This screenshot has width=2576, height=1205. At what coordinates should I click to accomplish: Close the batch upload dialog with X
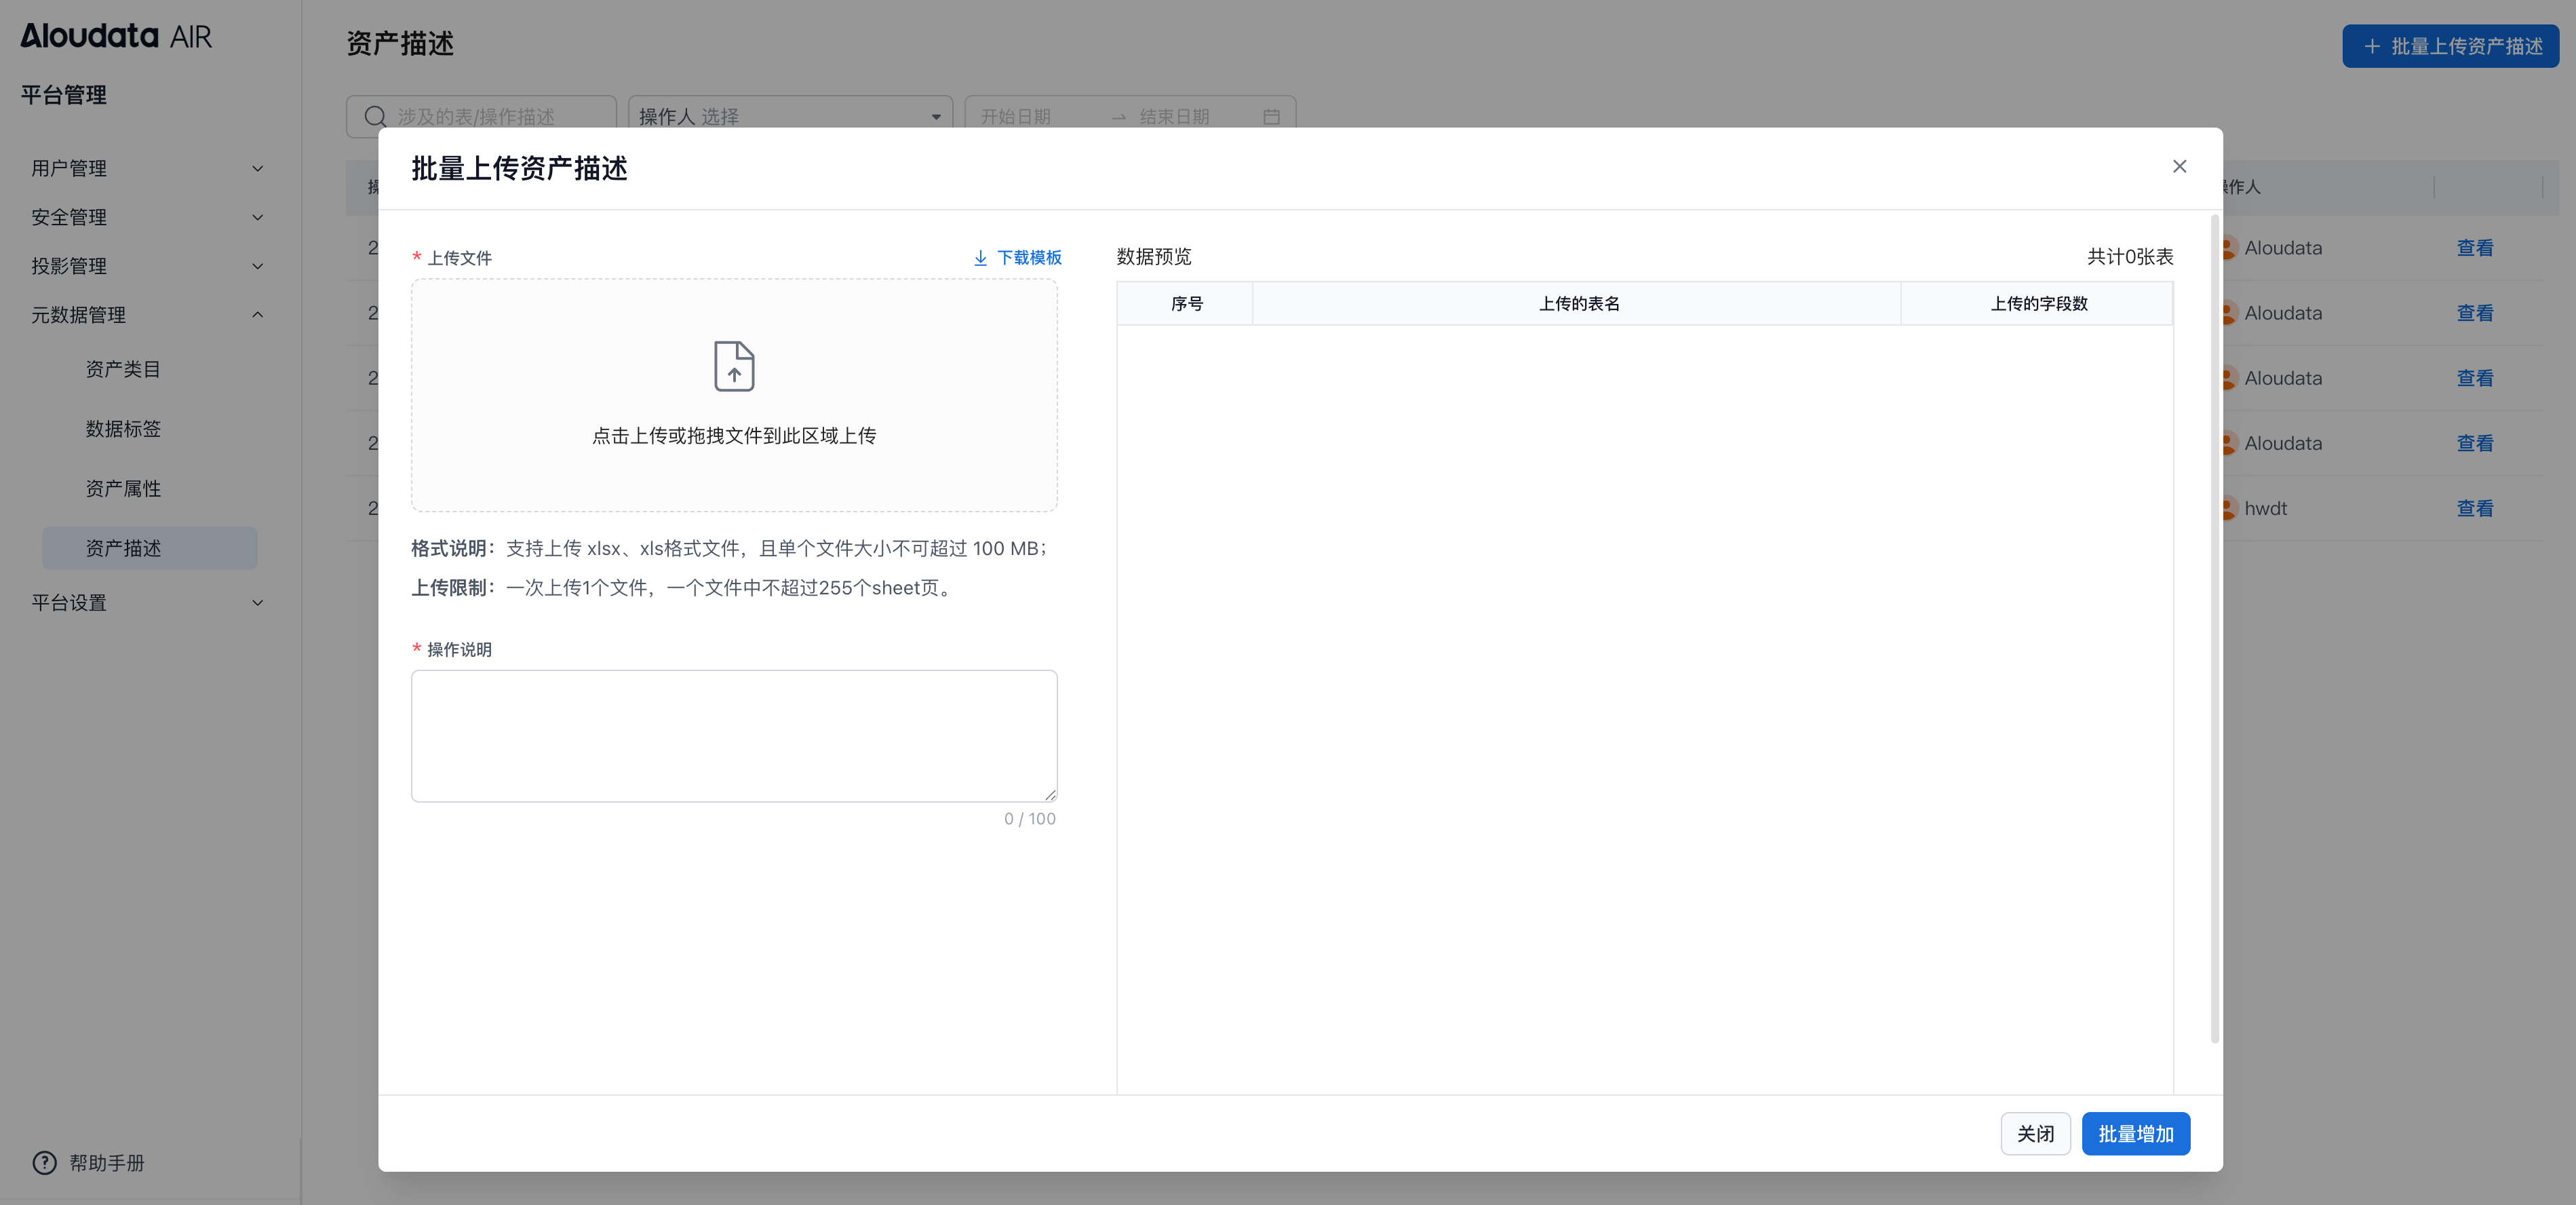pos(2179,167)
